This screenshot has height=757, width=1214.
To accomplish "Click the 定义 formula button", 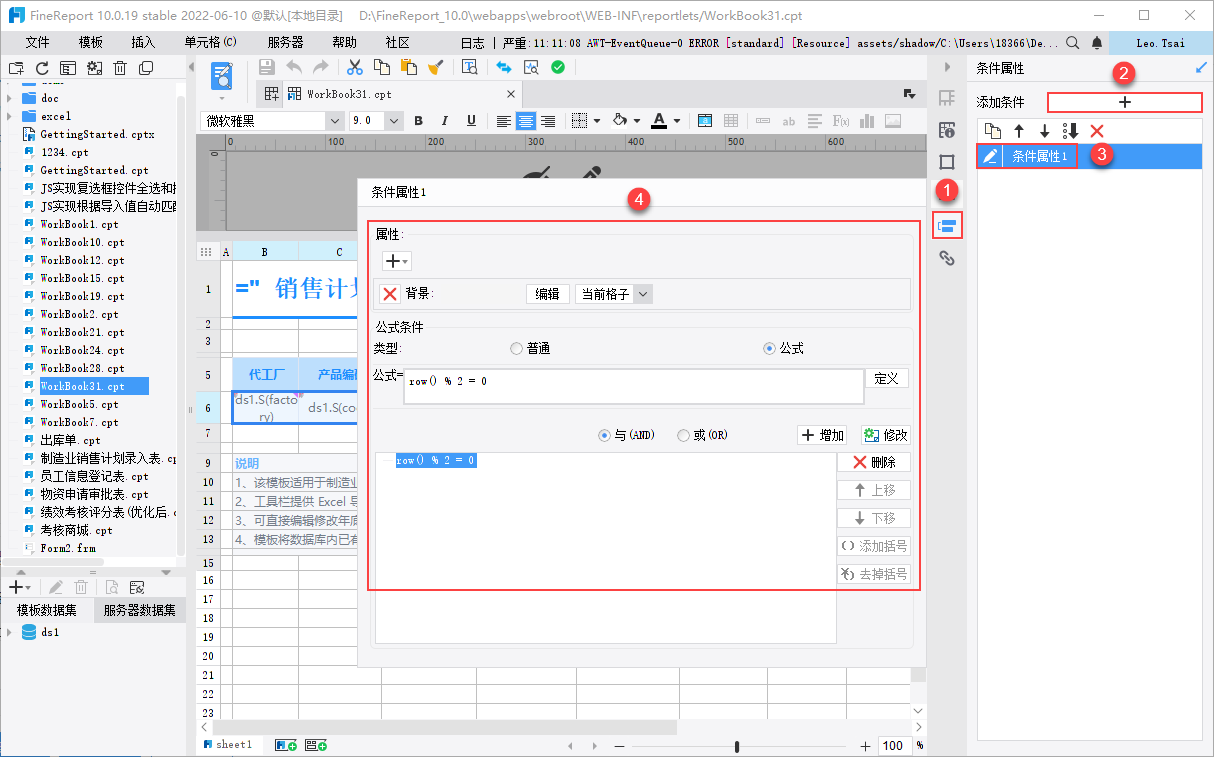I will pyautogui.click(x=887, y=378).
